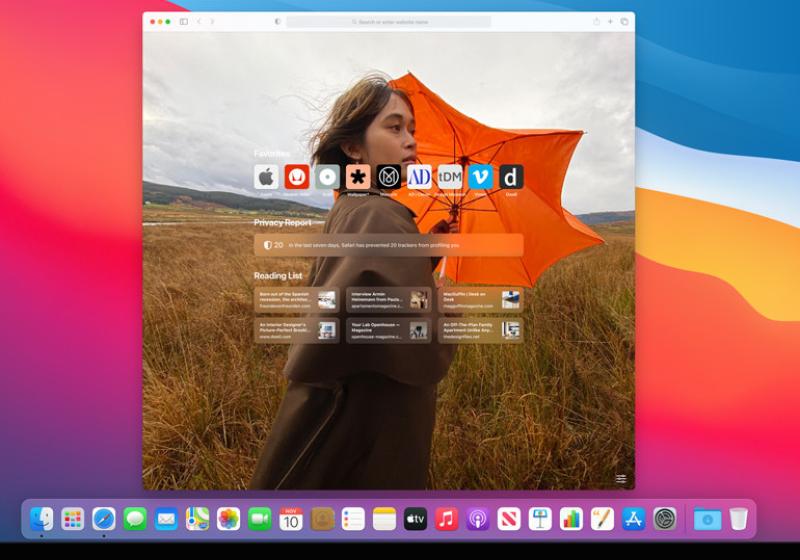Viewport: 800px width, 560px height.
Task: Launch Maps from the Dock
Action: (197, 519)
